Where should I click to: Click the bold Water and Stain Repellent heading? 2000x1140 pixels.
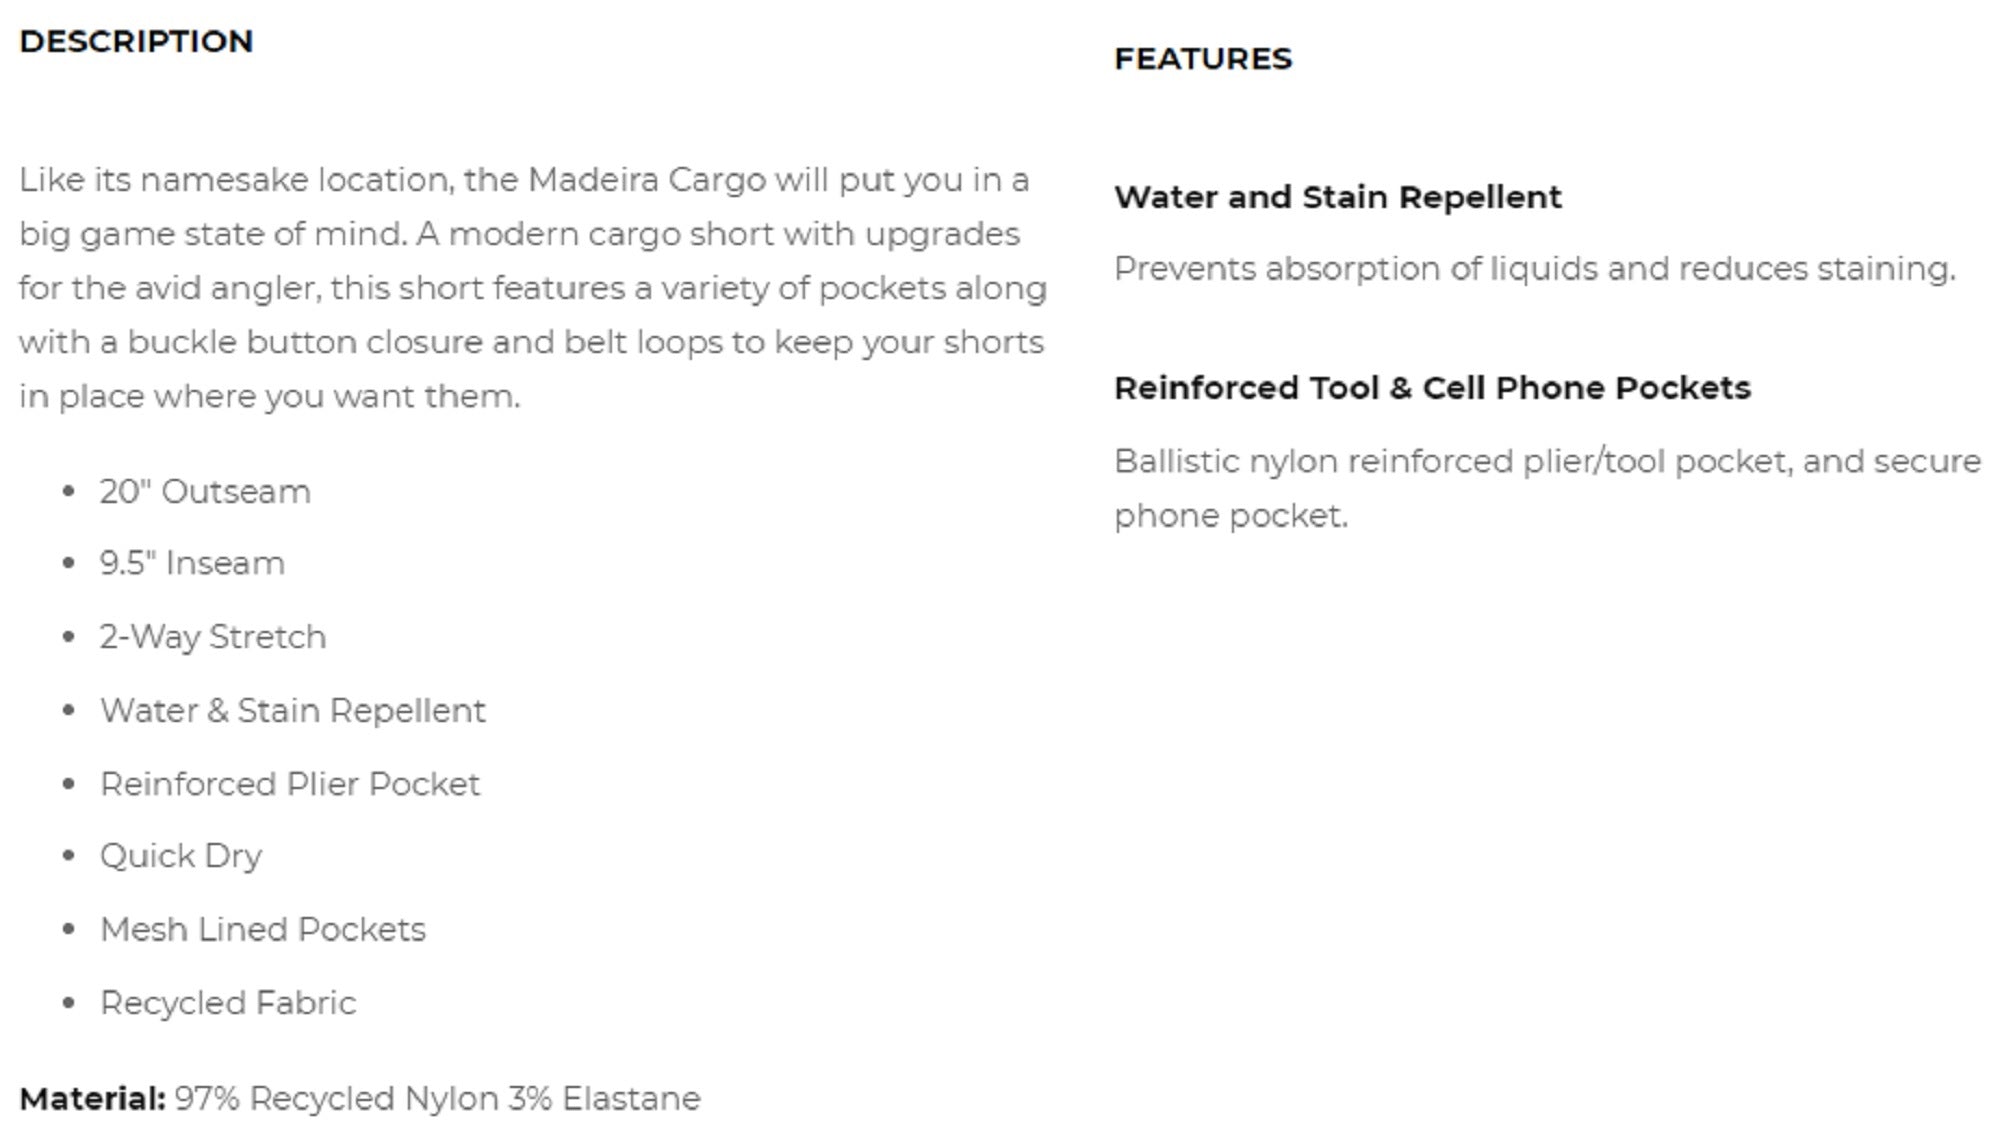point(1337,197)
